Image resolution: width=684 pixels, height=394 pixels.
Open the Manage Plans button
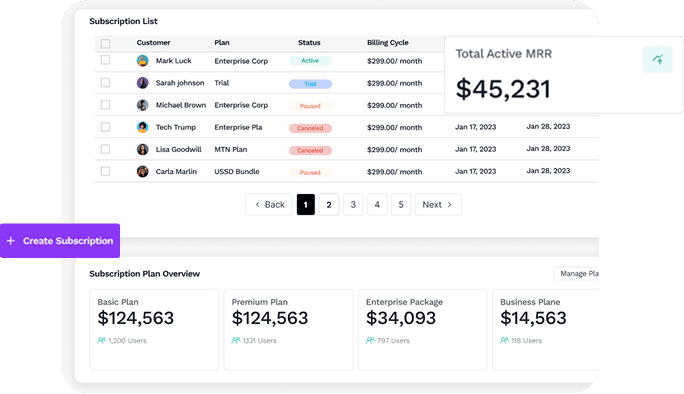577,274
